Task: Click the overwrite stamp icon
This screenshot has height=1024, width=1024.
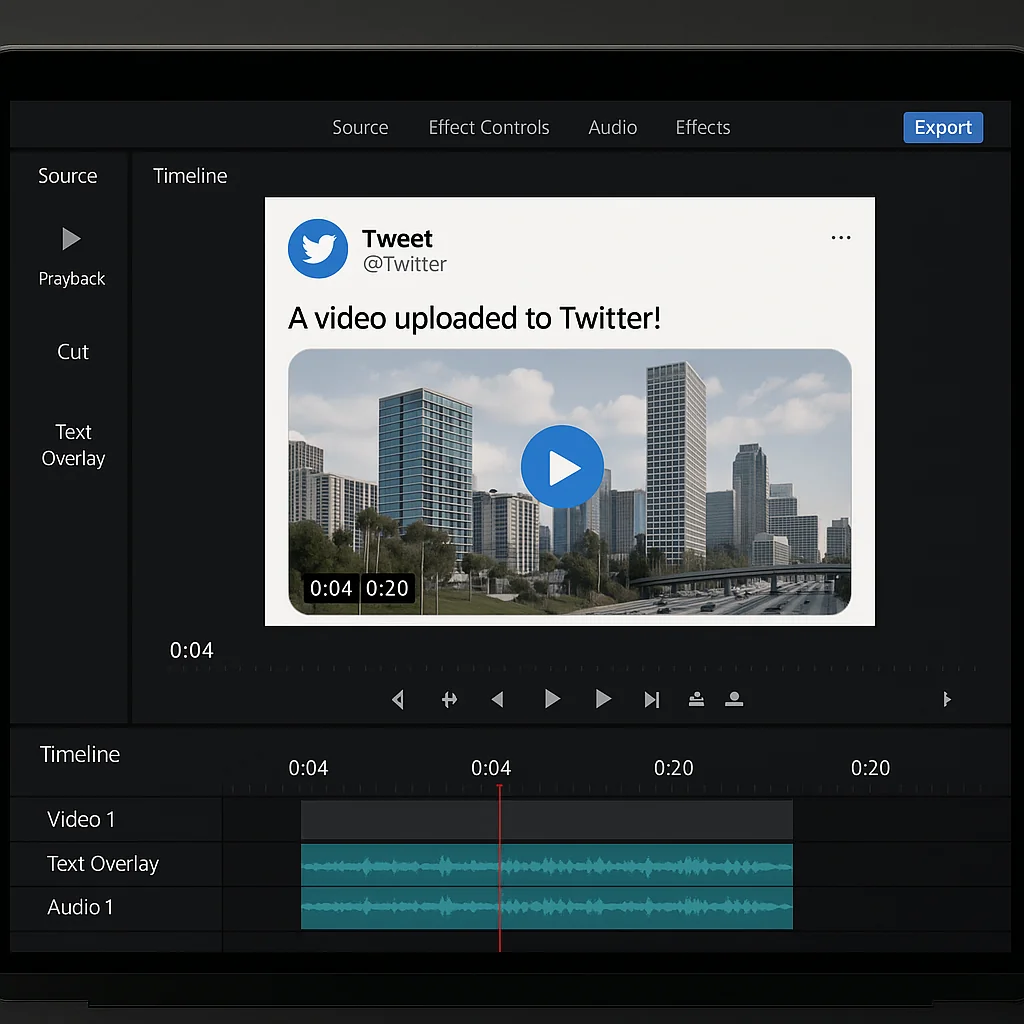Action: (734, 699)
